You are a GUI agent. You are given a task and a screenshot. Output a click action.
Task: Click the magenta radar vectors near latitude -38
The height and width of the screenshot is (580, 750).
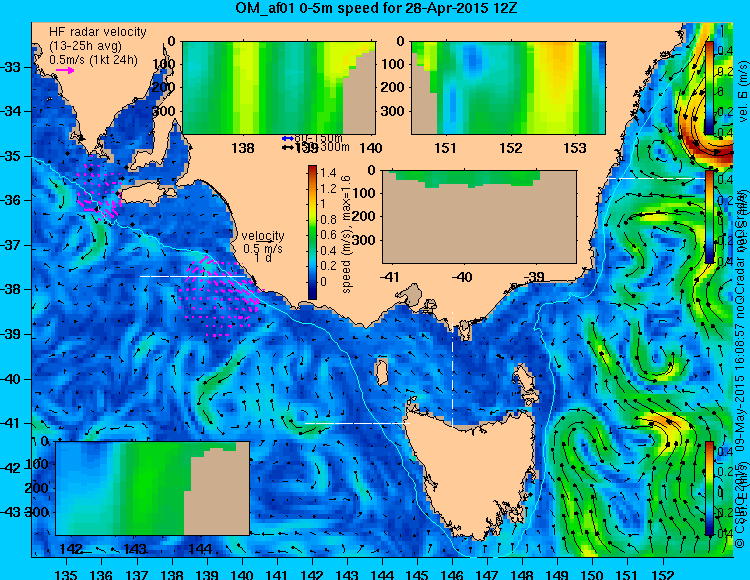(x=220, y=296)
